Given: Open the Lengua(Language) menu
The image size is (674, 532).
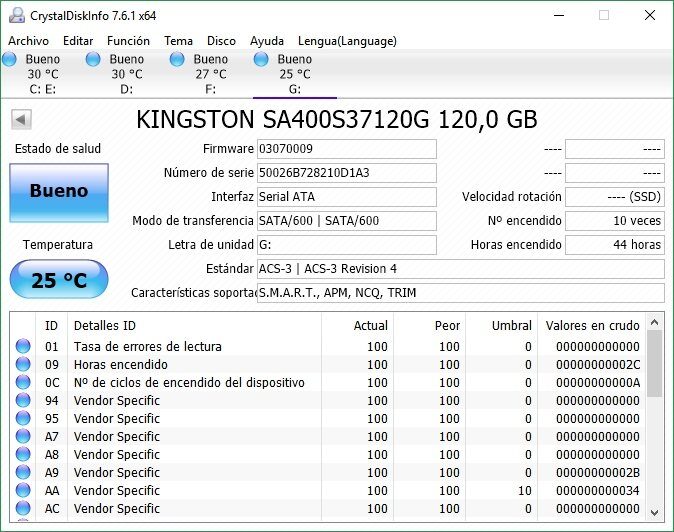Looking at the screenshot, I should pos(347,41).
